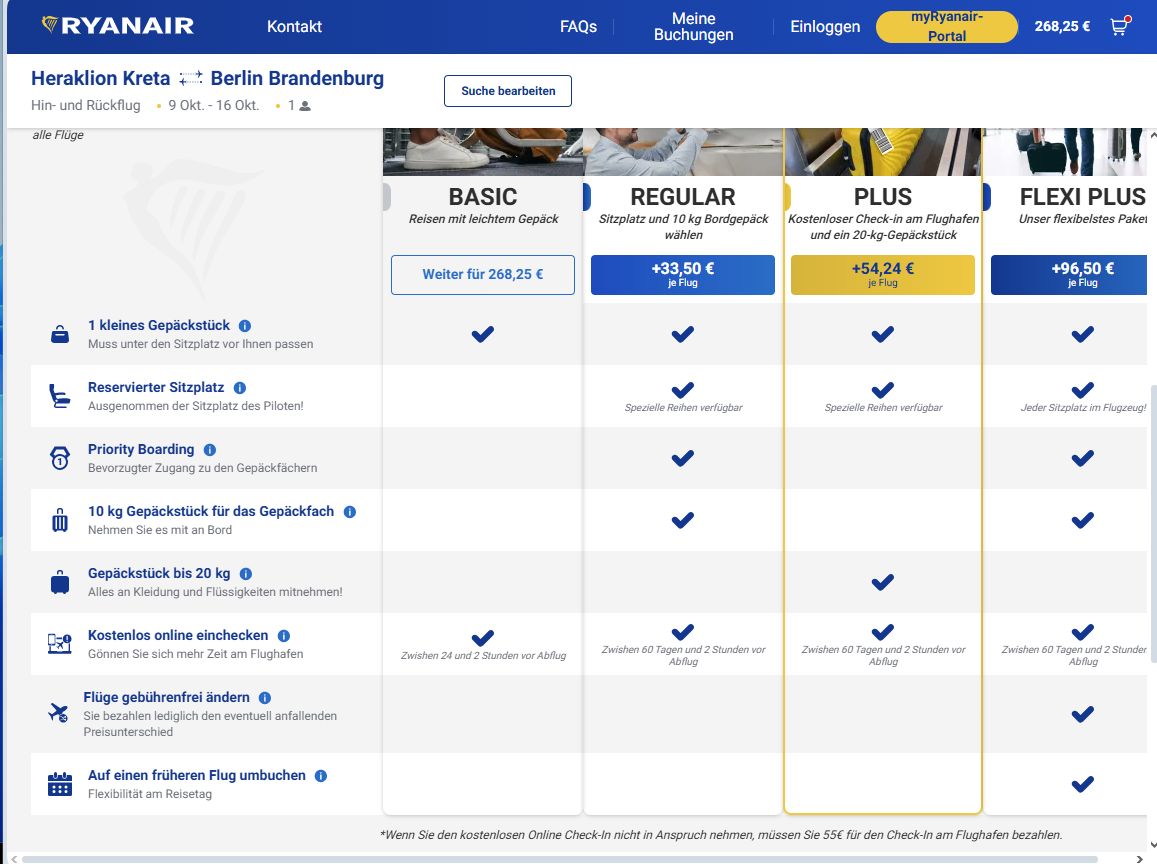Click info icon beside Reservierter Sitzplatz

coord(239,388)
